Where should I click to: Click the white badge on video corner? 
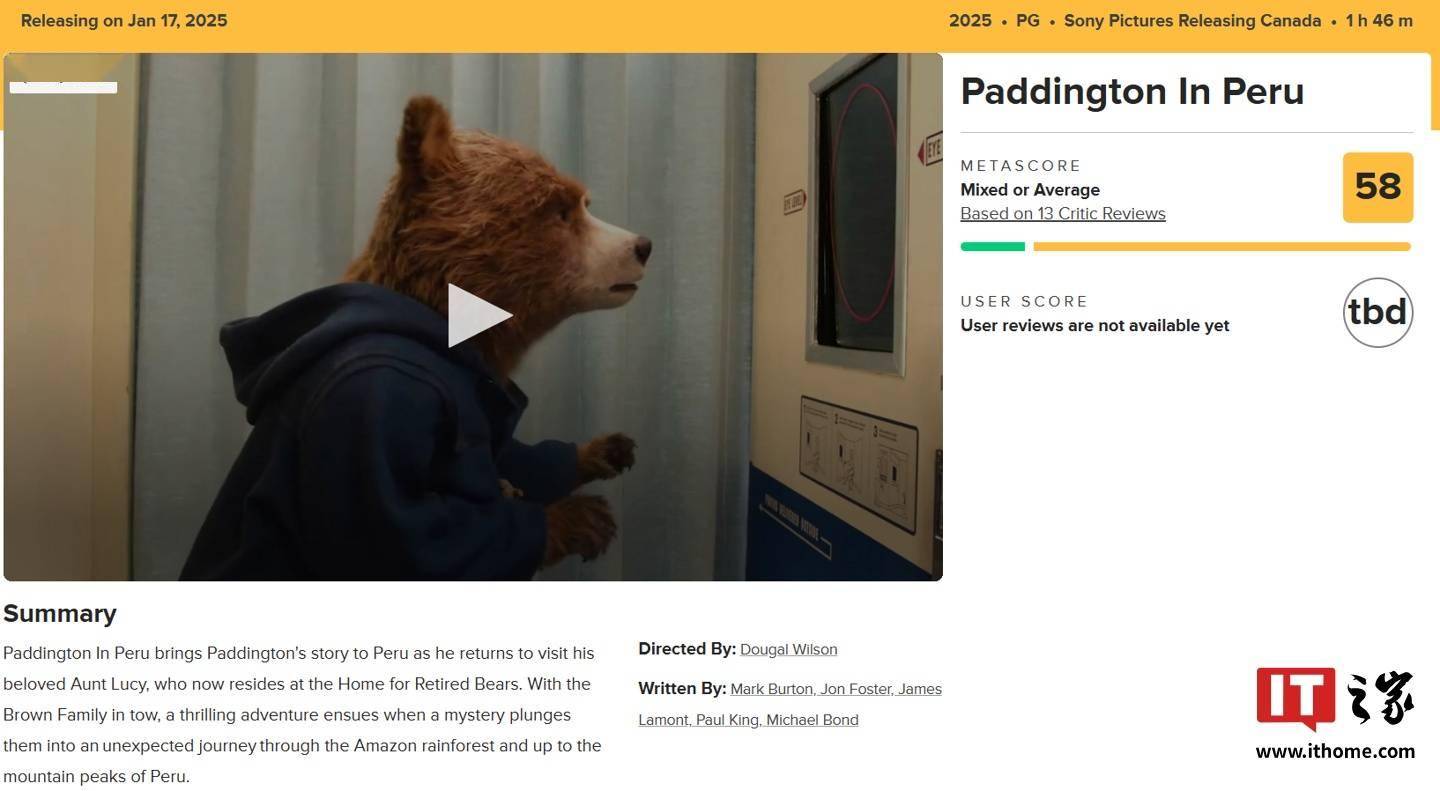point(63,86)
